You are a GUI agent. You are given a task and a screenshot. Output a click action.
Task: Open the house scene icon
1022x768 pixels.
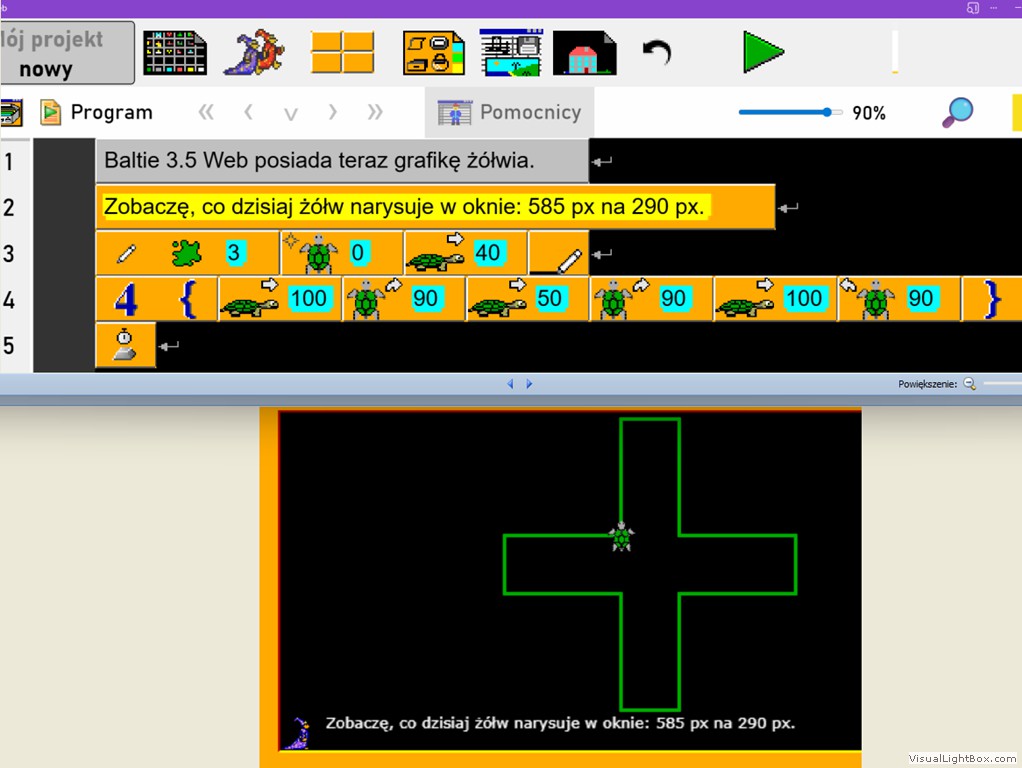coord(584,53)
